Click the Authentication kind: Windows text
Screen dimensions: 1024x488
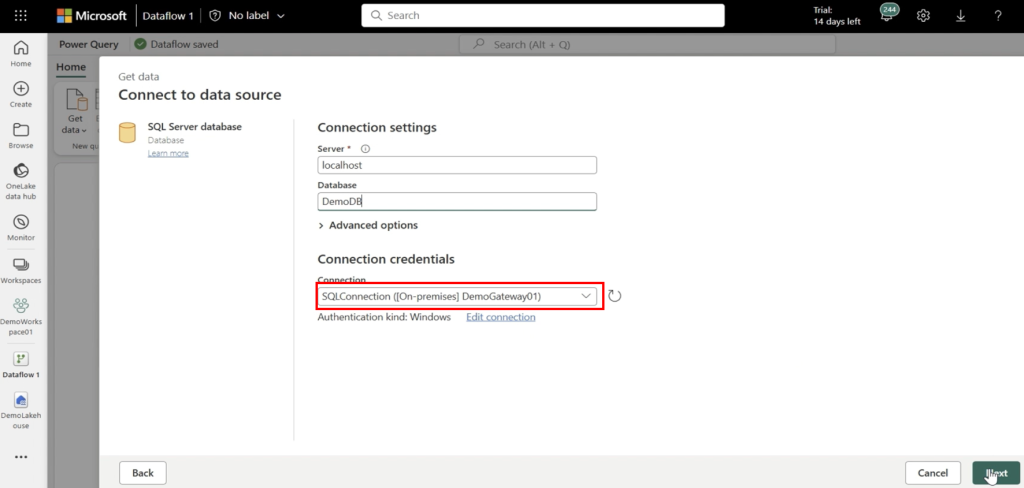click(384, 317)
